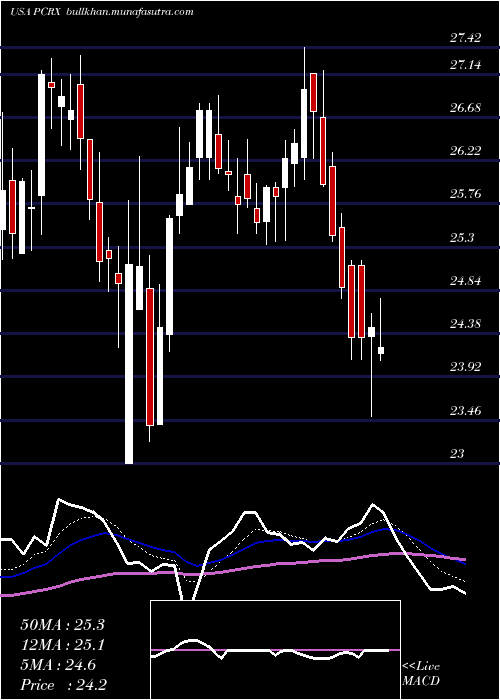Click the last candlestick on the chart
The image size is (500, 700).
point(381,329)
